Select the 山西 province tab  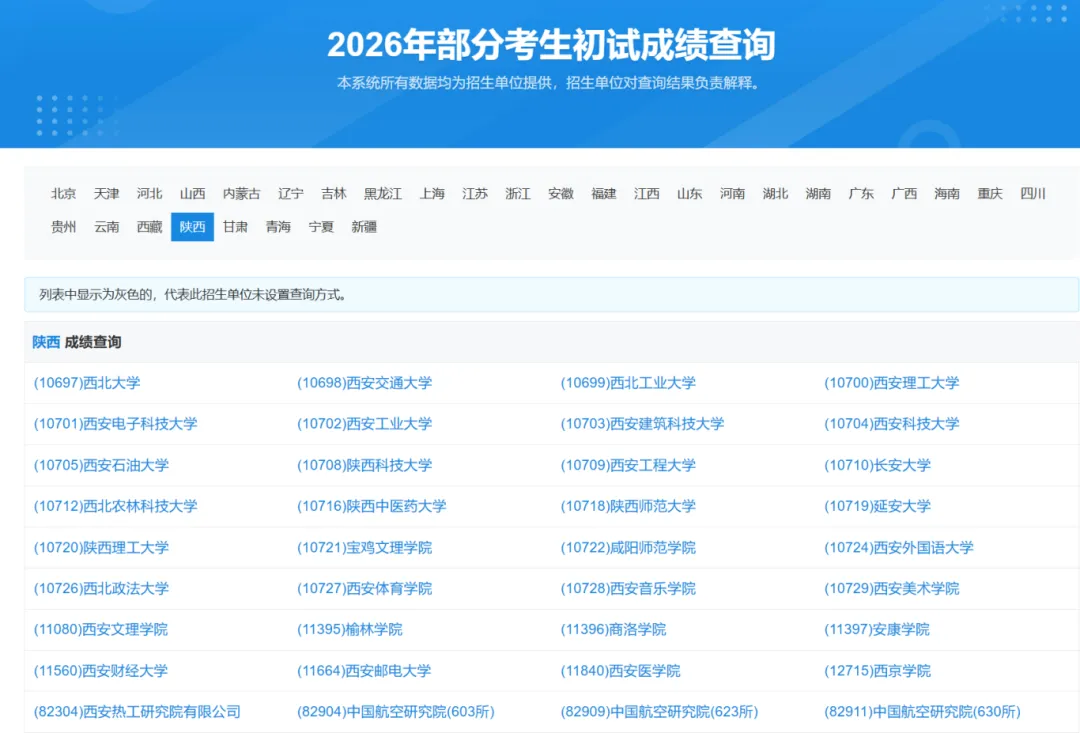pos(192,194)
